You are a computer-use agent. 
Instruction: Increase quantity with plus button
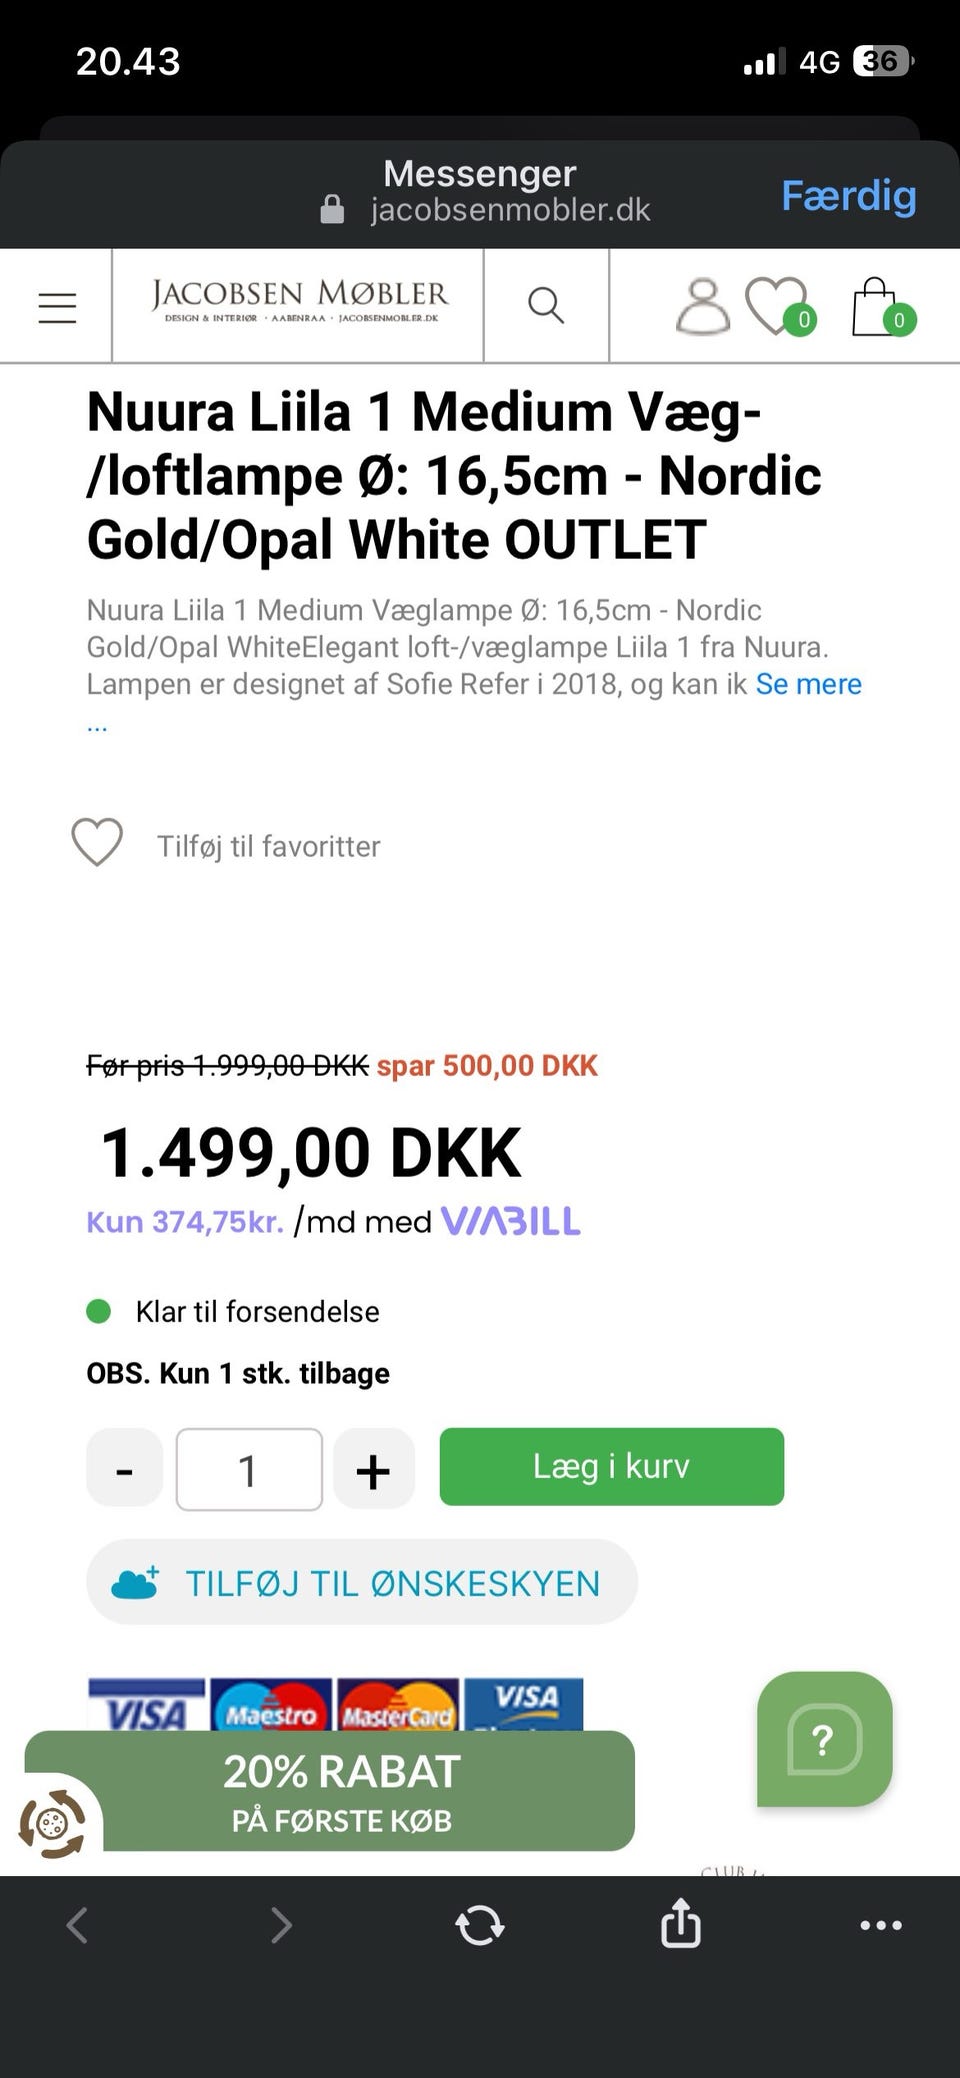tap(373, 1468)
